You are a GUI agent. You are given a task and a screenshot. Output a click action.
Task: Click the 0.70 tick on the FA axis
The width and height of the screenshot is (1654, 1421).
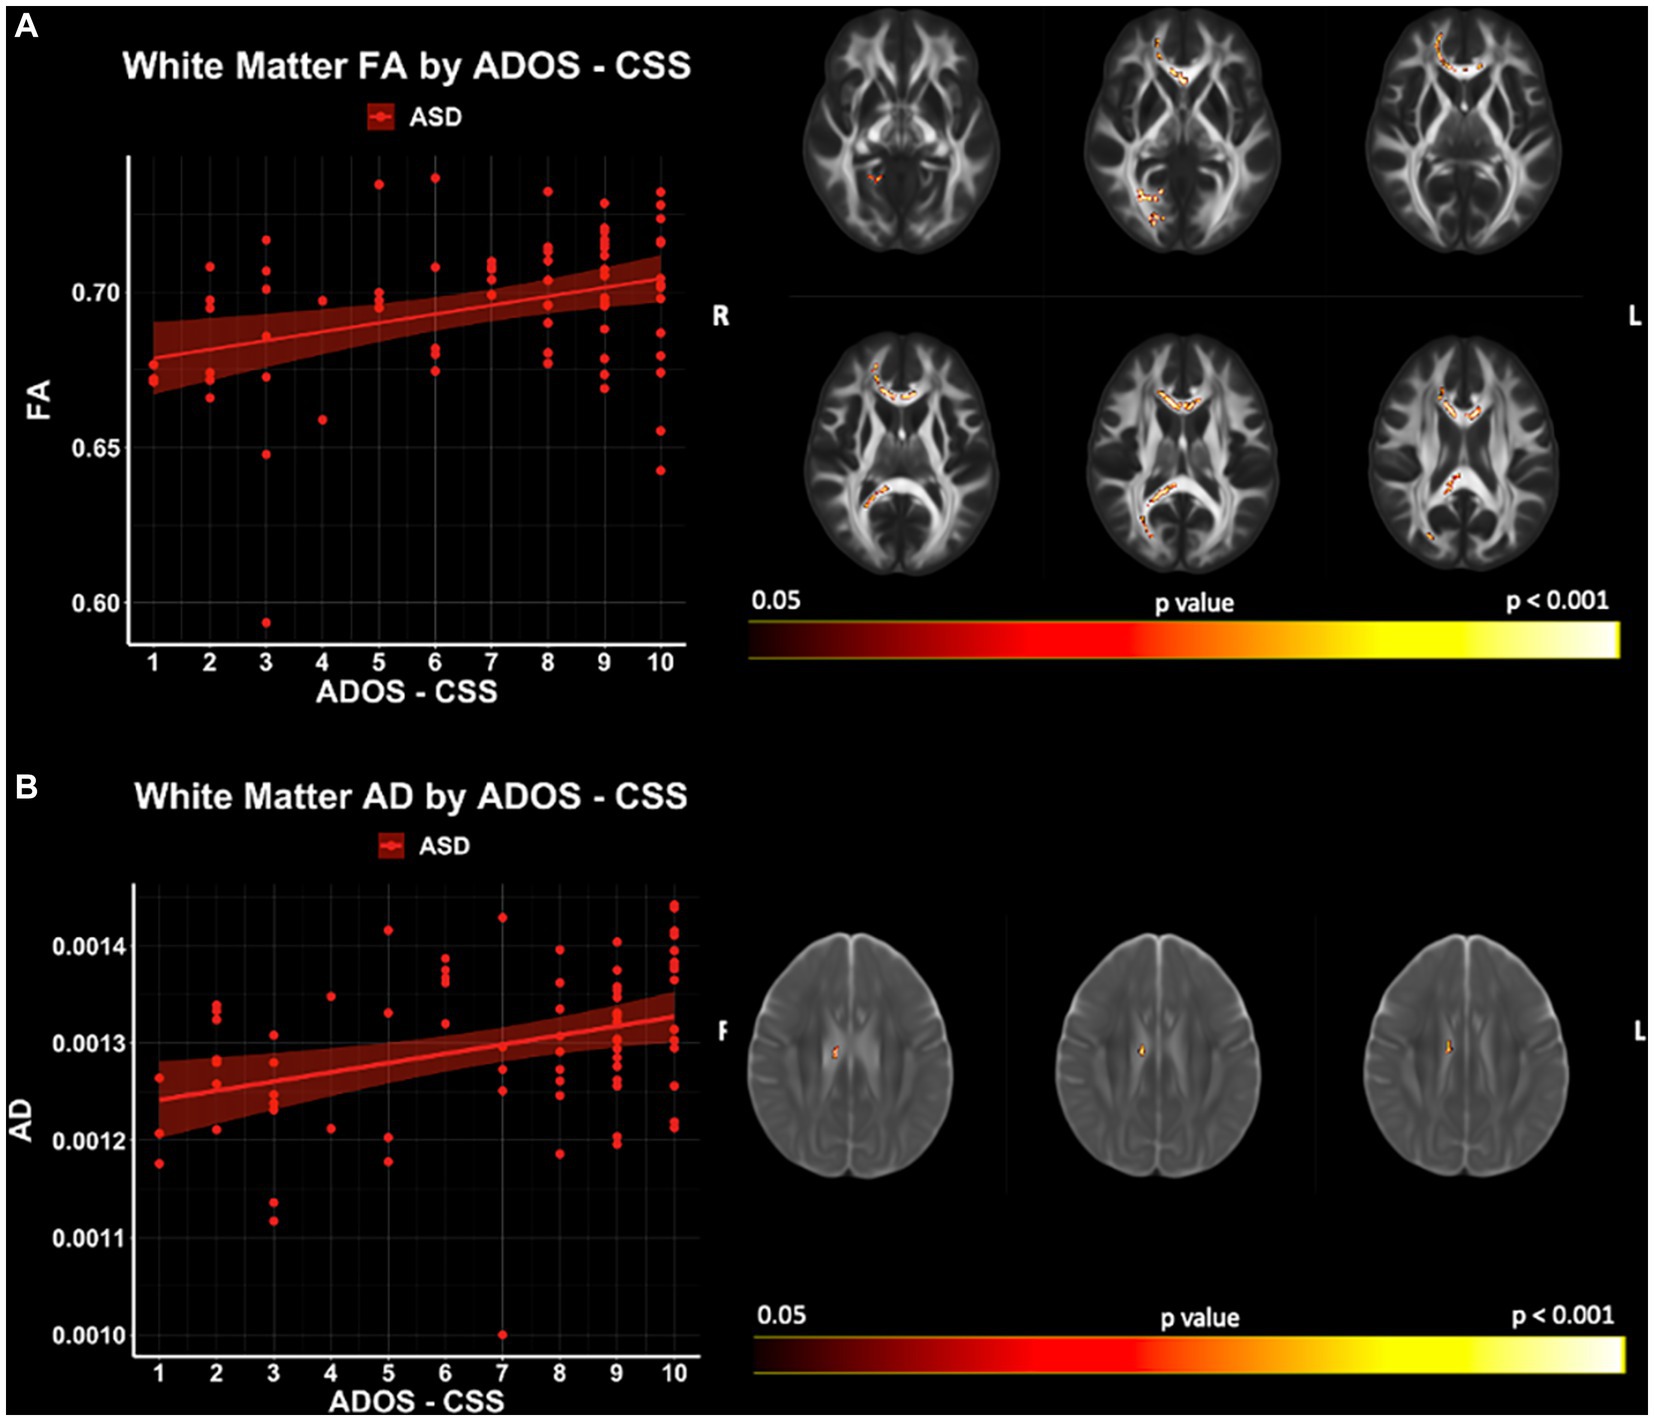96,293
